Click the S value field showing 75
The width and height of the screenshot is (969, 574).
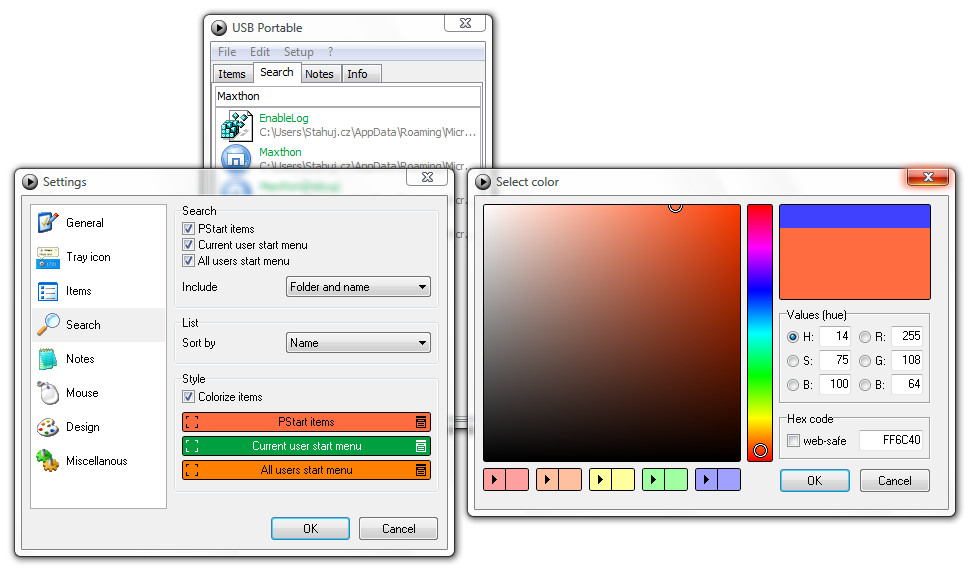coord(835,360)
